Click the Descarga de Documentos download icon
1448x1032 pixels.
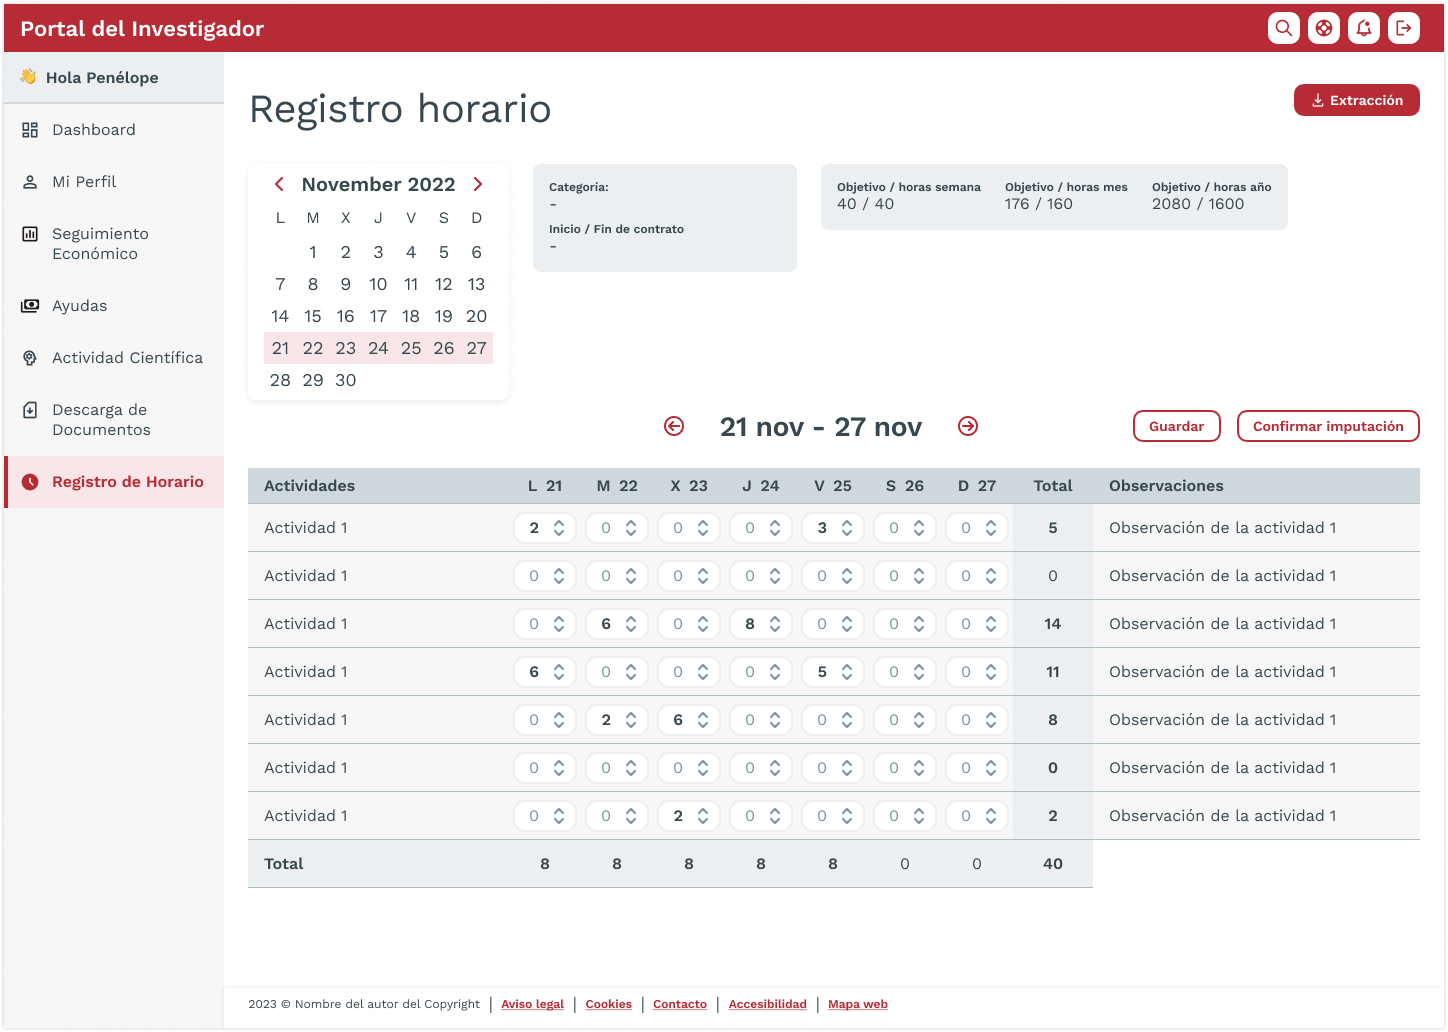(x=28, y=409)
